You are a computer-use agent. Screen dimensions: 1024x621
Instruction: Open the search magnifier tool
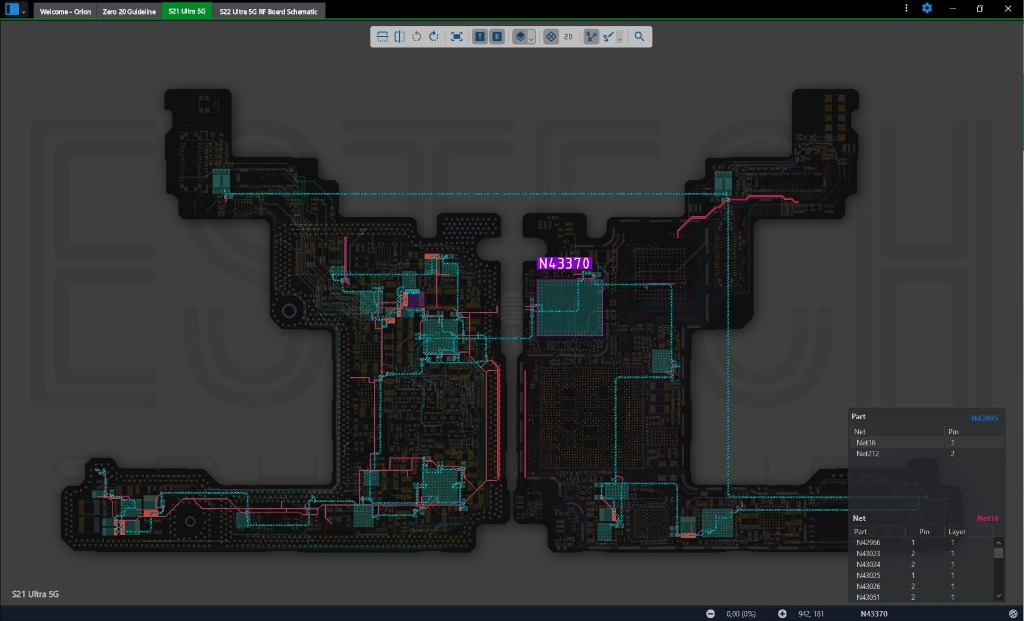coord(639,37)
